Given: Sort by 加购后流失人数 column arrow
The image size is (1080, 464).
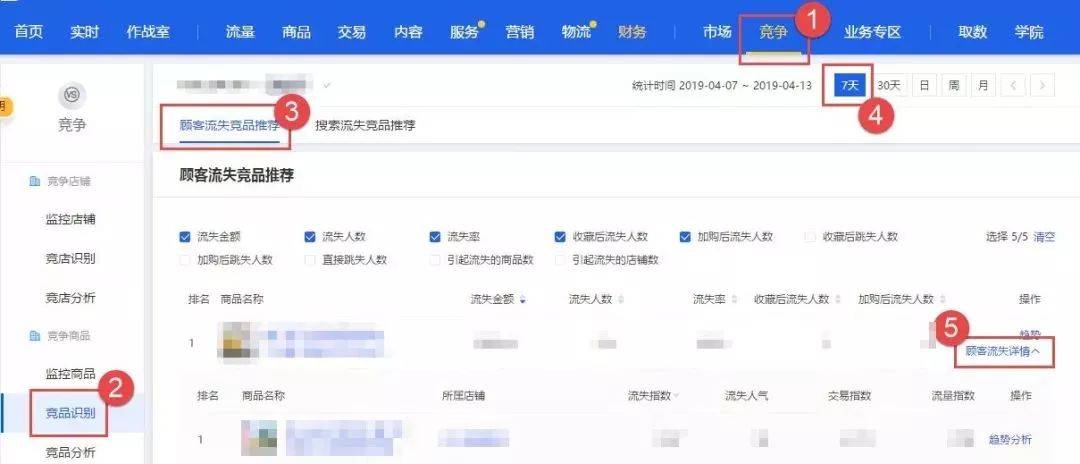Looking at the screenshot, I should (942, 299).
